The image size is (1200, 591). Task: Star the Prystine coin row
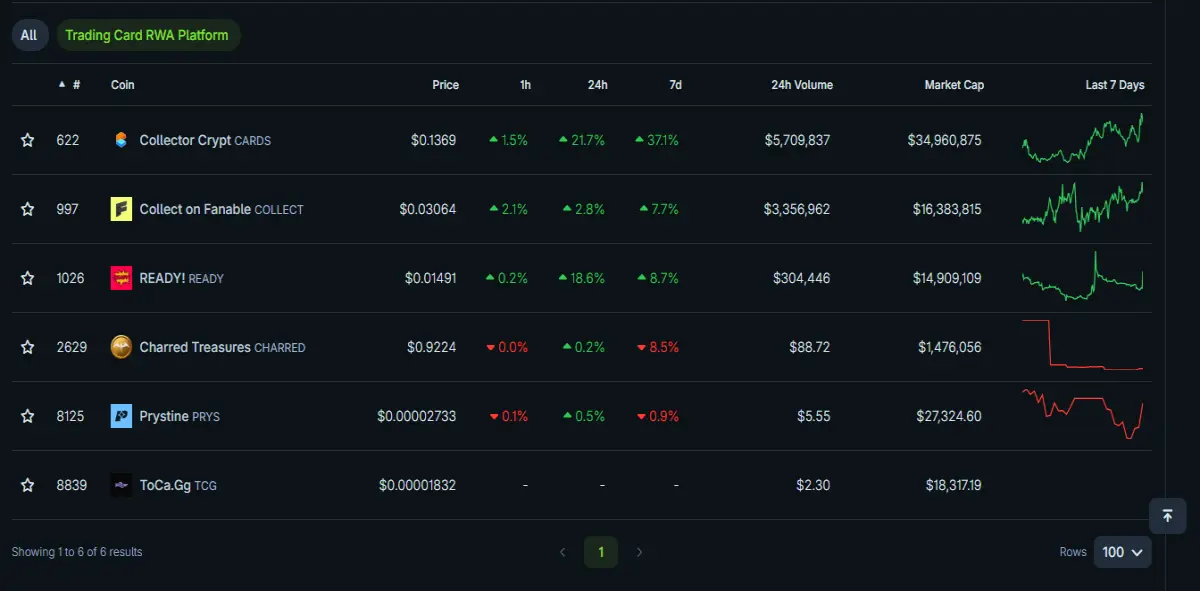tap(28, 417)
